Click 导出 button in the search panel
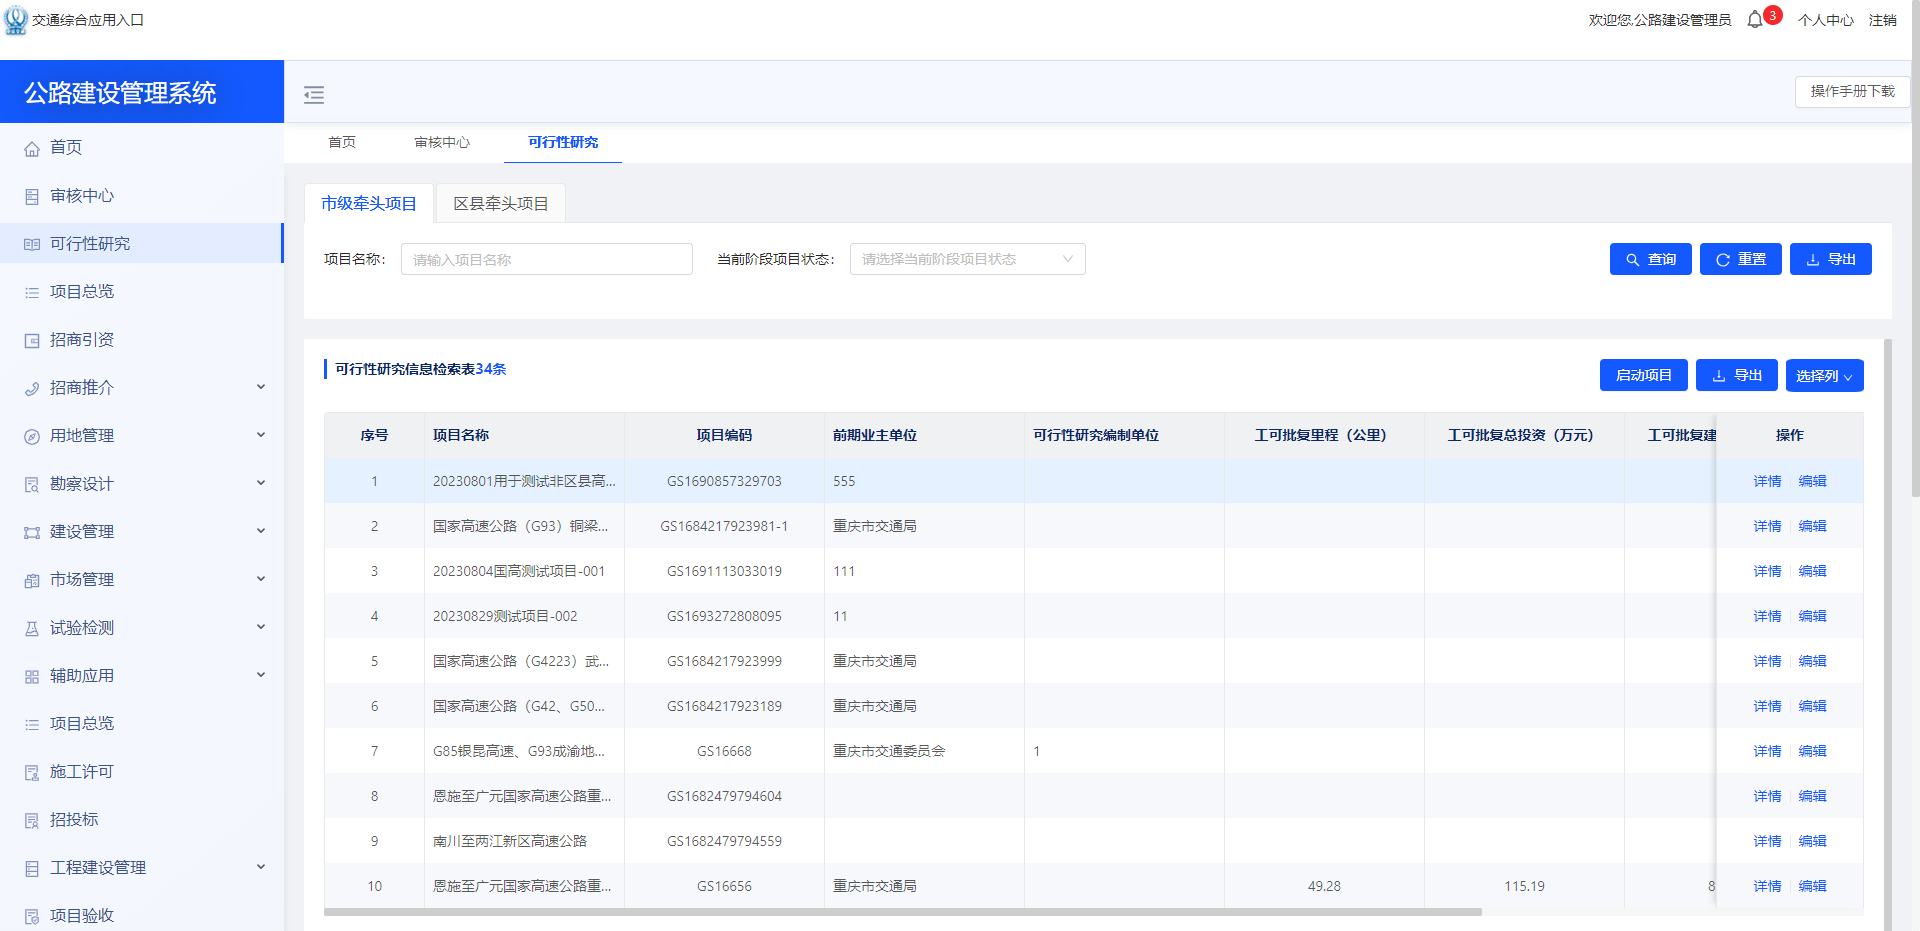 [x=1830, y=259]
